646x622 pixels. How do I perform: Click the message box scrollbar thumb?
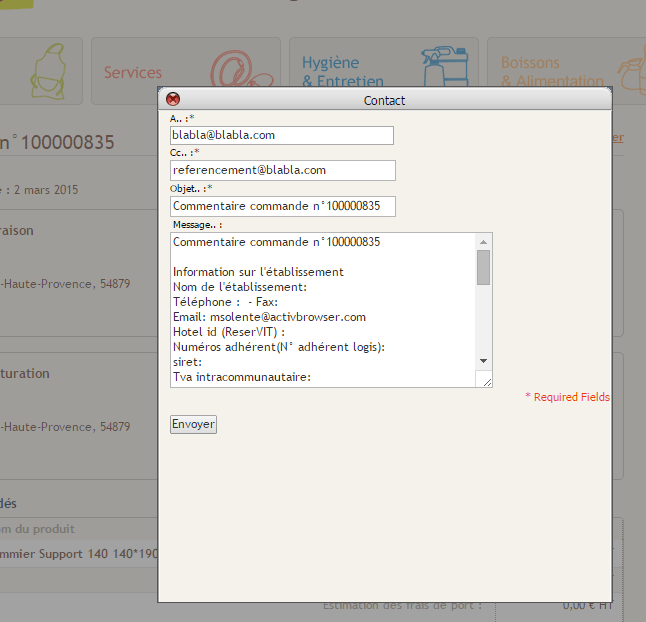483,268
